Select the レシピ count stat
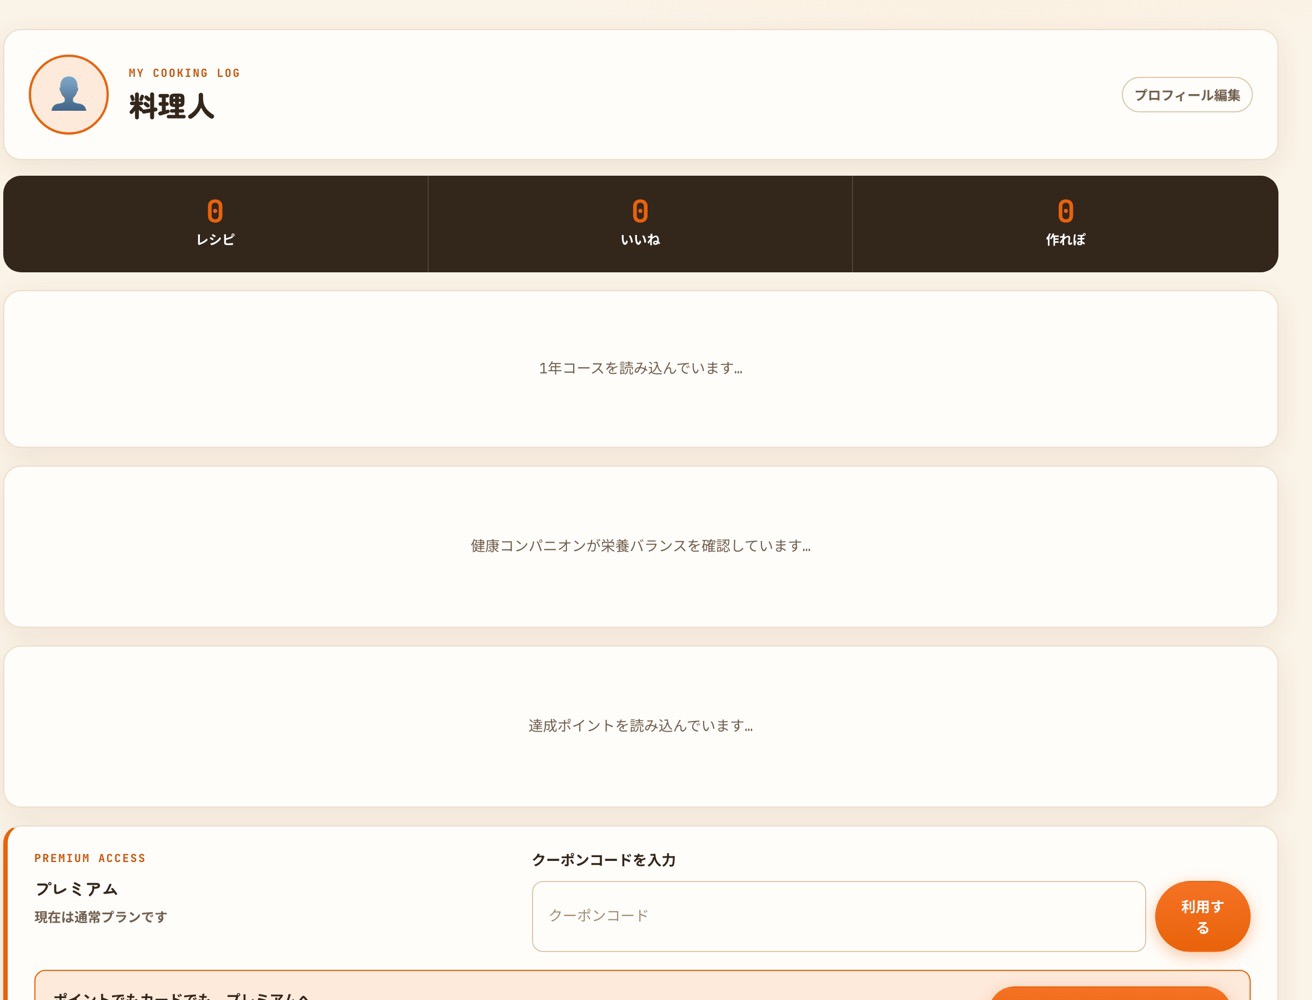1312x1000 pixels. click(x=215, y=224)
